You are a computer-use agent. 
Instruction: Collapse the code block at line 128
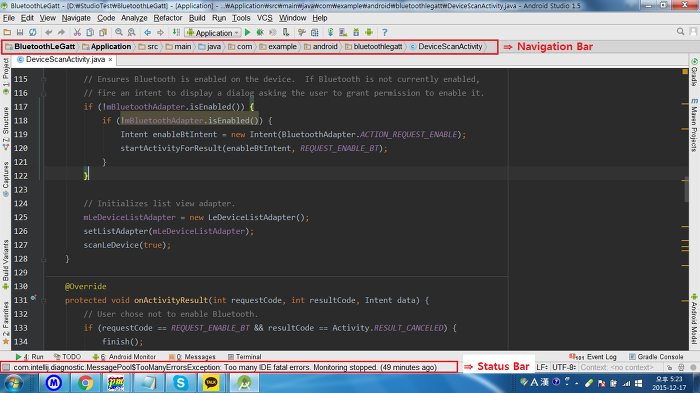[44, 259]
